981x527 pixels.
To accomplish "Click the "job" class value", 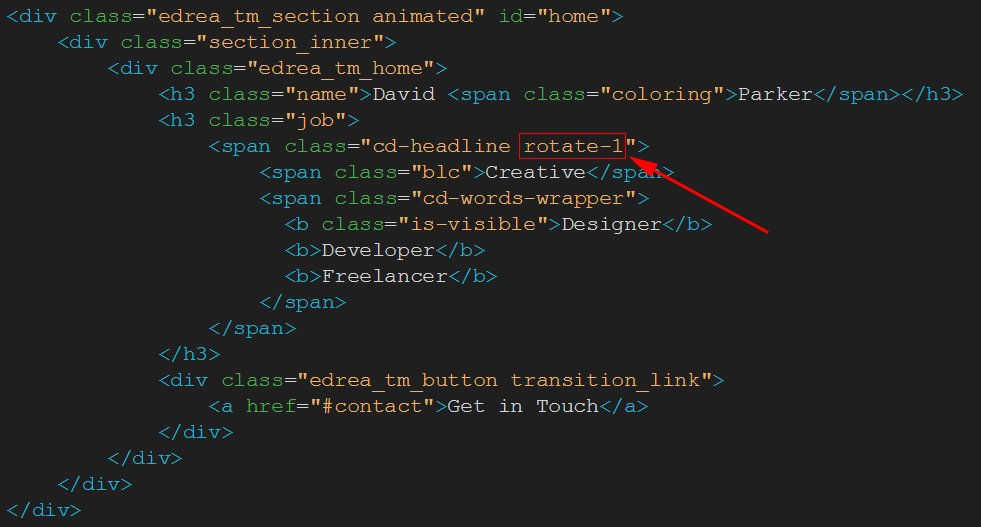I will point(315,121).
